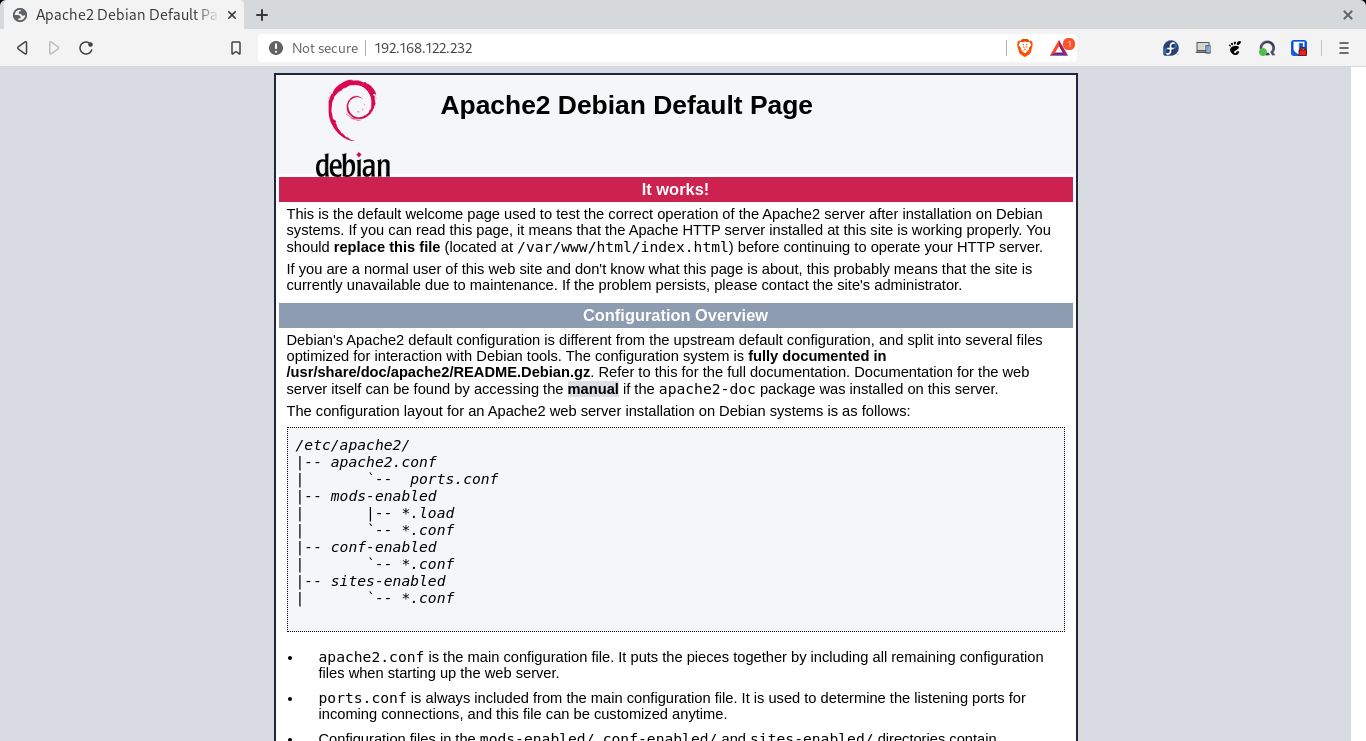The height and width of the screenshot is (741, 1366).
Task: Click the bold text replace this file
Action: tap(387, 247)
